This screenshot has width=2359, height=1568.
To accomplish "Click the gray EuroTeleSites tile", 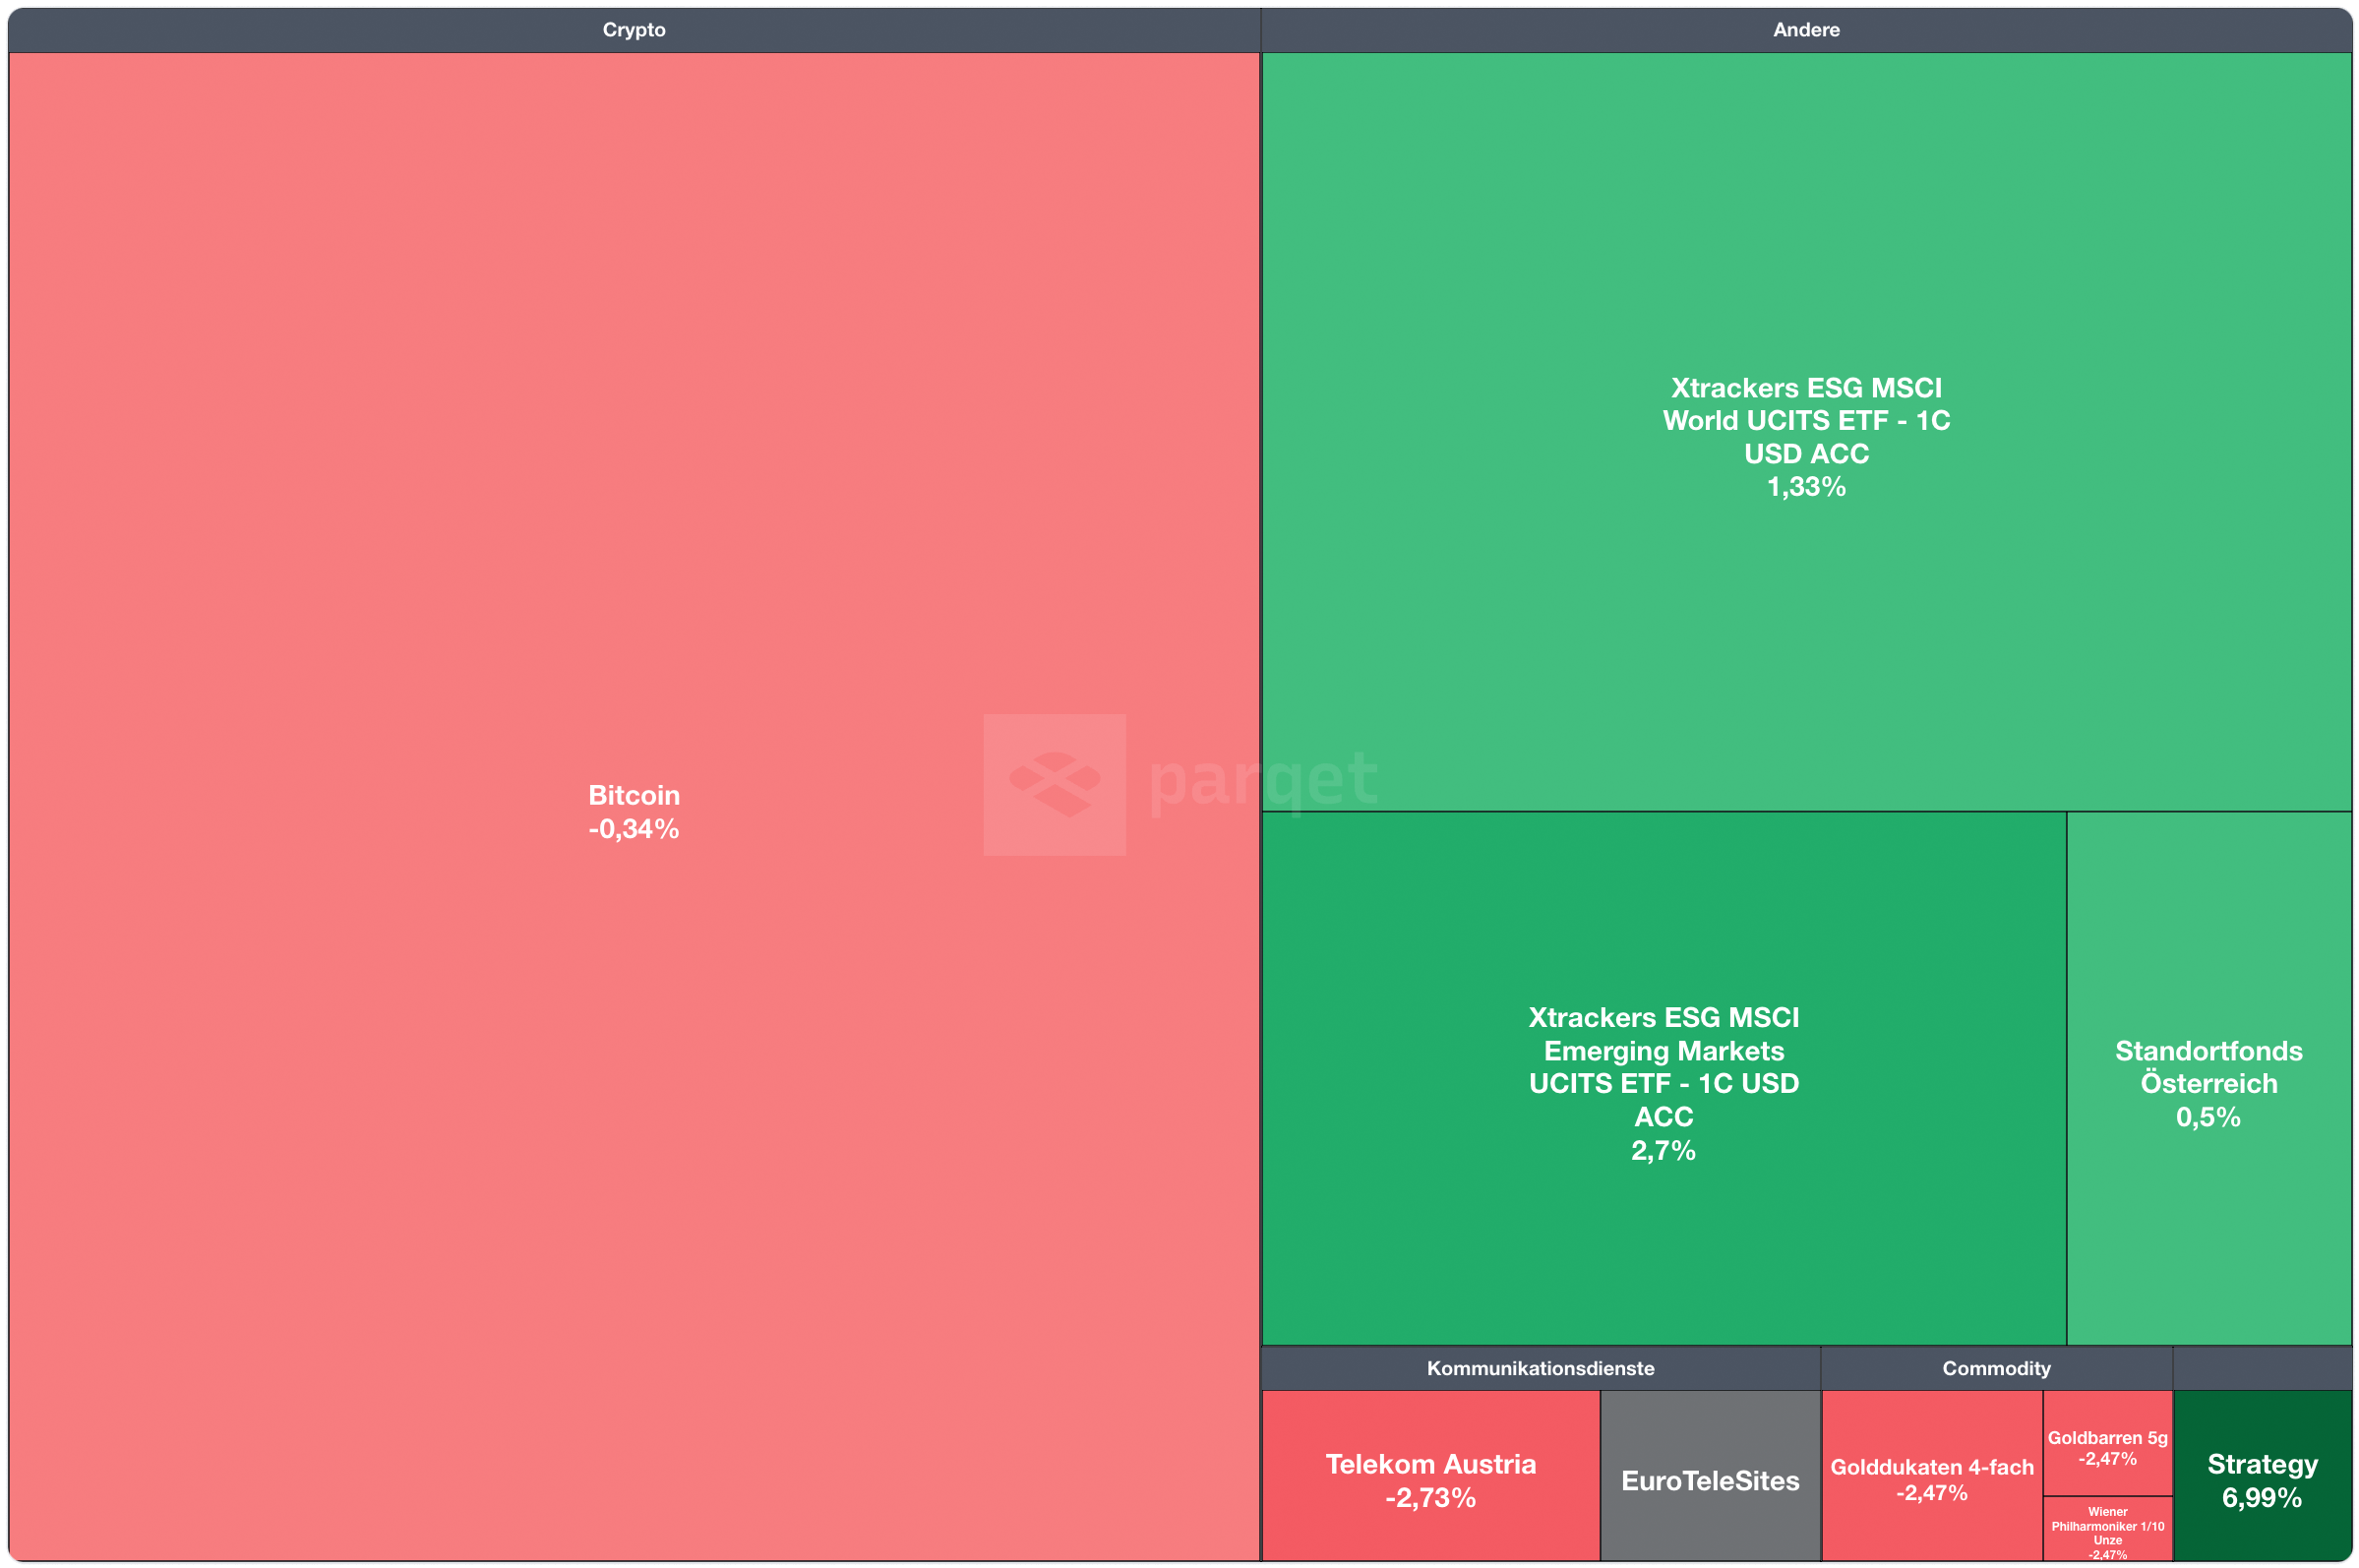I will click(x=1709, y=1481).
